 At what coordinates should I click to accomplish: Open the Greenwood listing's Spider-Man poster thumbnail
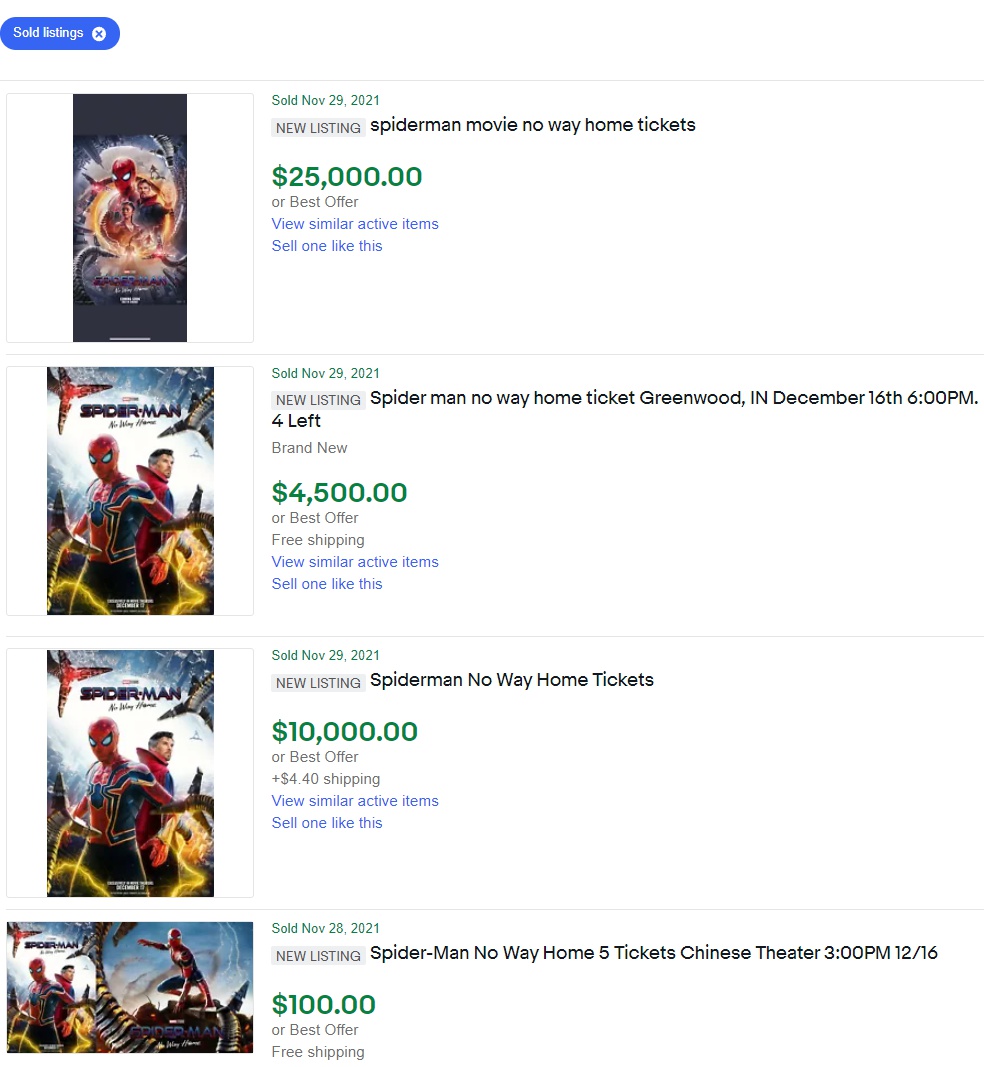tap(129, 490)
